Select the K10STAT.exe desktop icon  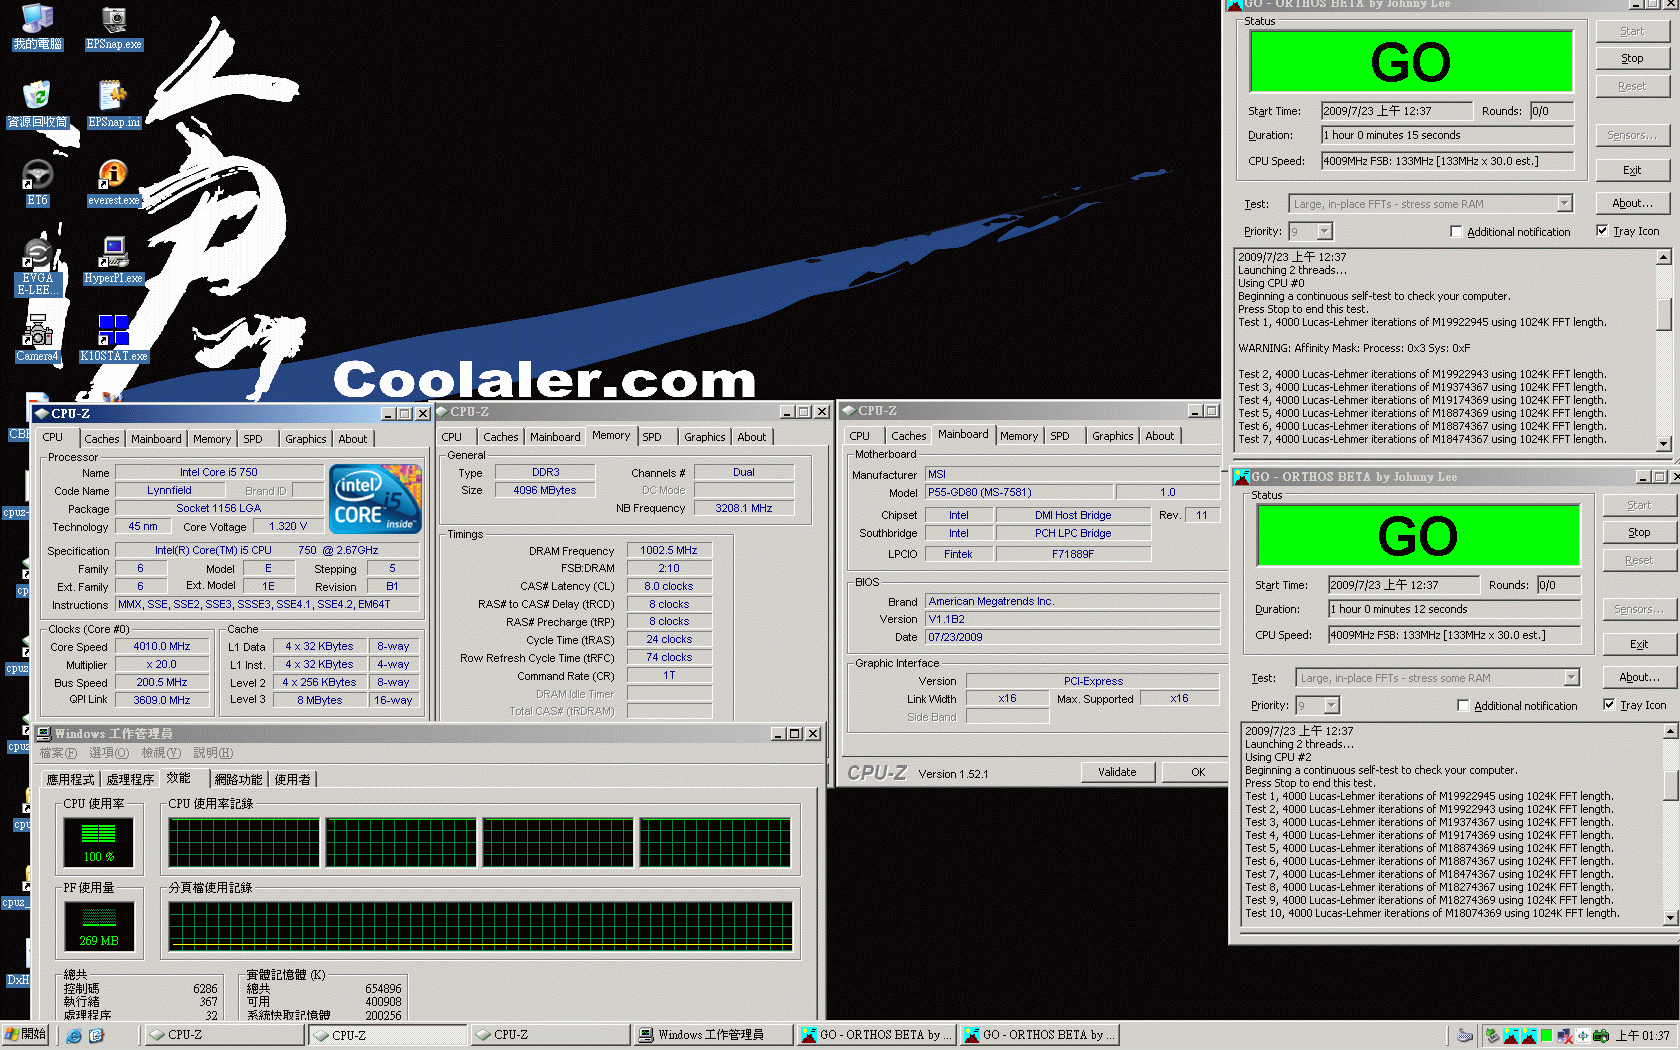click(114, 339)
